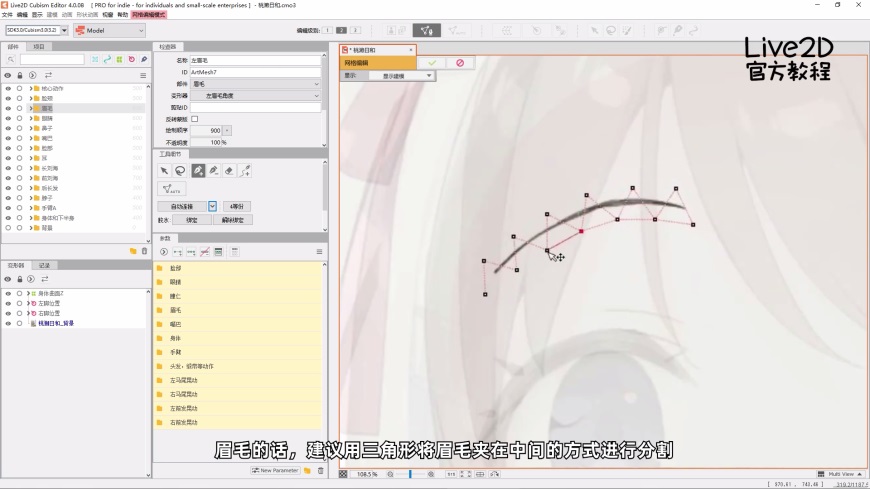This screenshot has height=489, width=870.
Task: Click the search icon in parts panel
Action: coord(11,59)
